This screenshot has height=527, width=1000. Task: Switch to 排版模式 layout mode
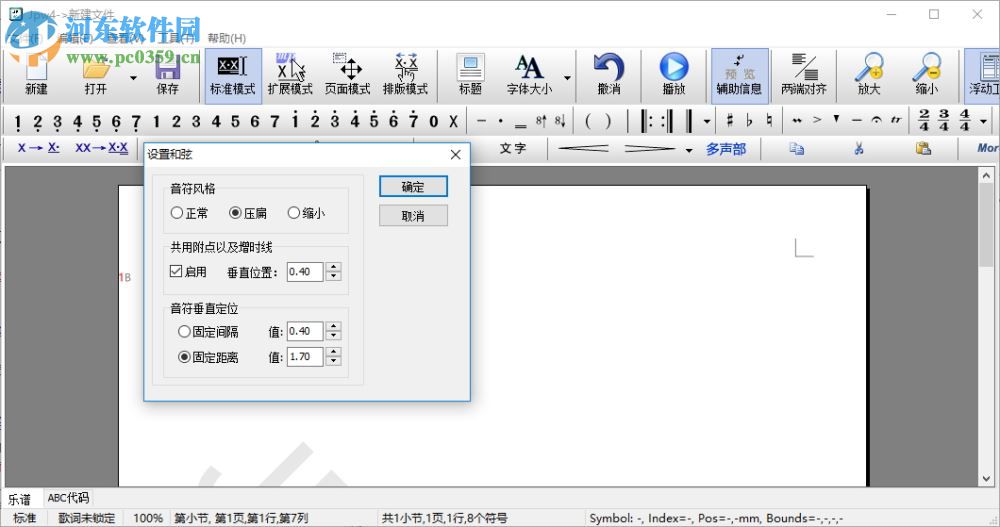[406, 75]
